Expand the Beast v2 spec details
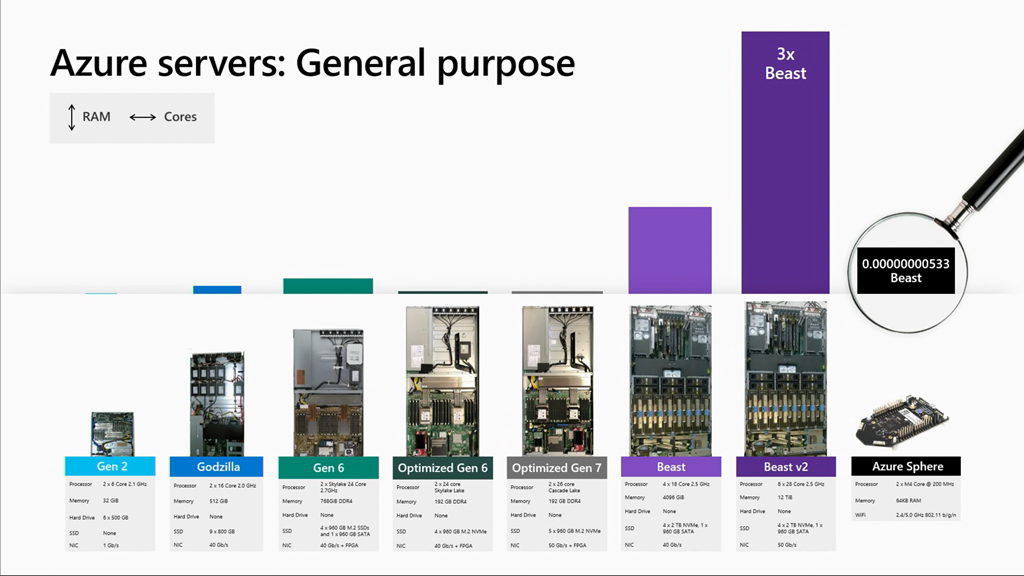This screenshot has height=576, width=1024. [x=784, y=515]
